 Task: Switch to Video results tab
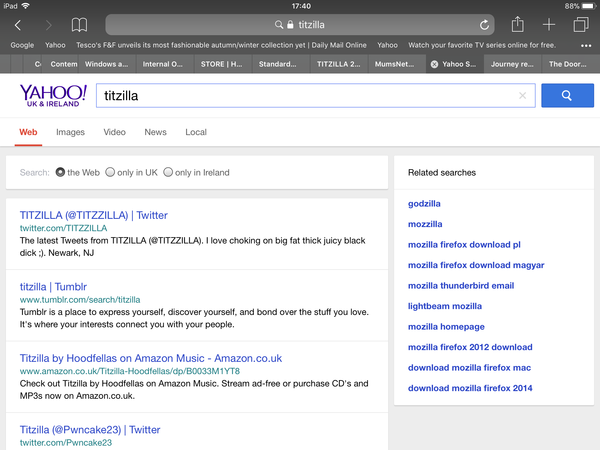coord(114,132)
